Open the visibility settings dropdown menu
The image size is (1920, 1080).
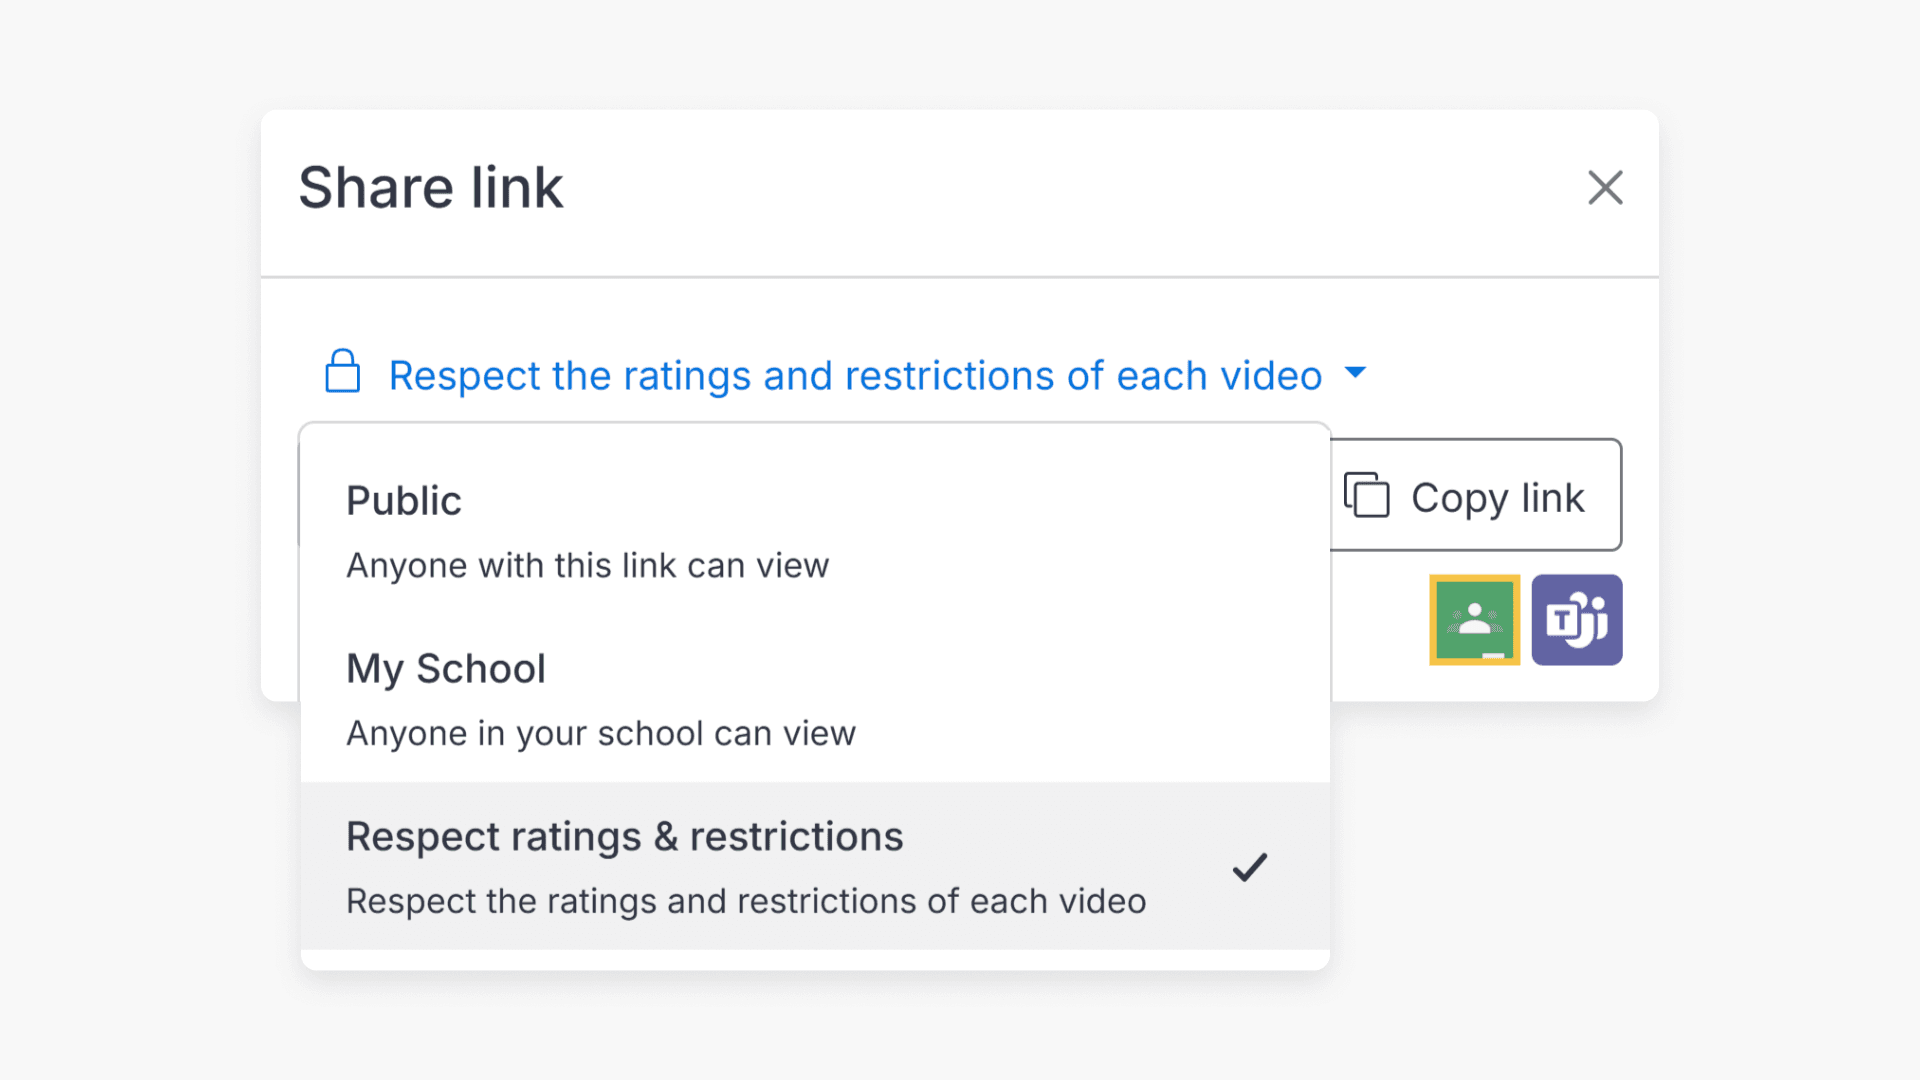[855, 375]
